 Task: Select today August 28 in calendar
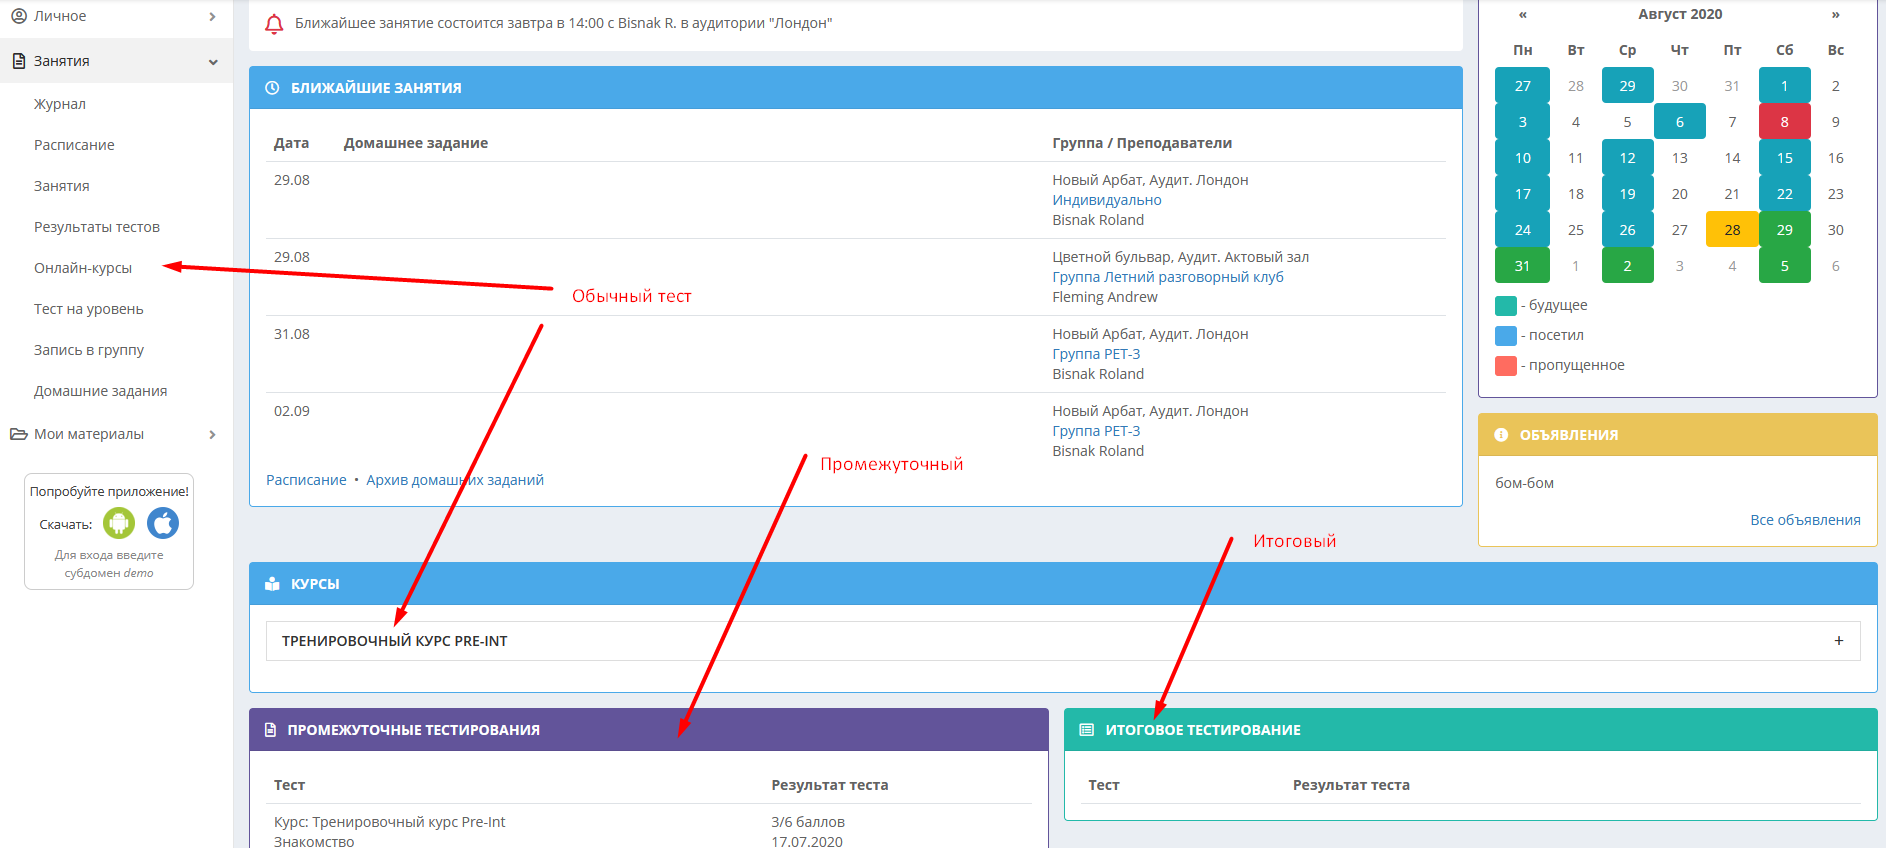(1732, 230)
